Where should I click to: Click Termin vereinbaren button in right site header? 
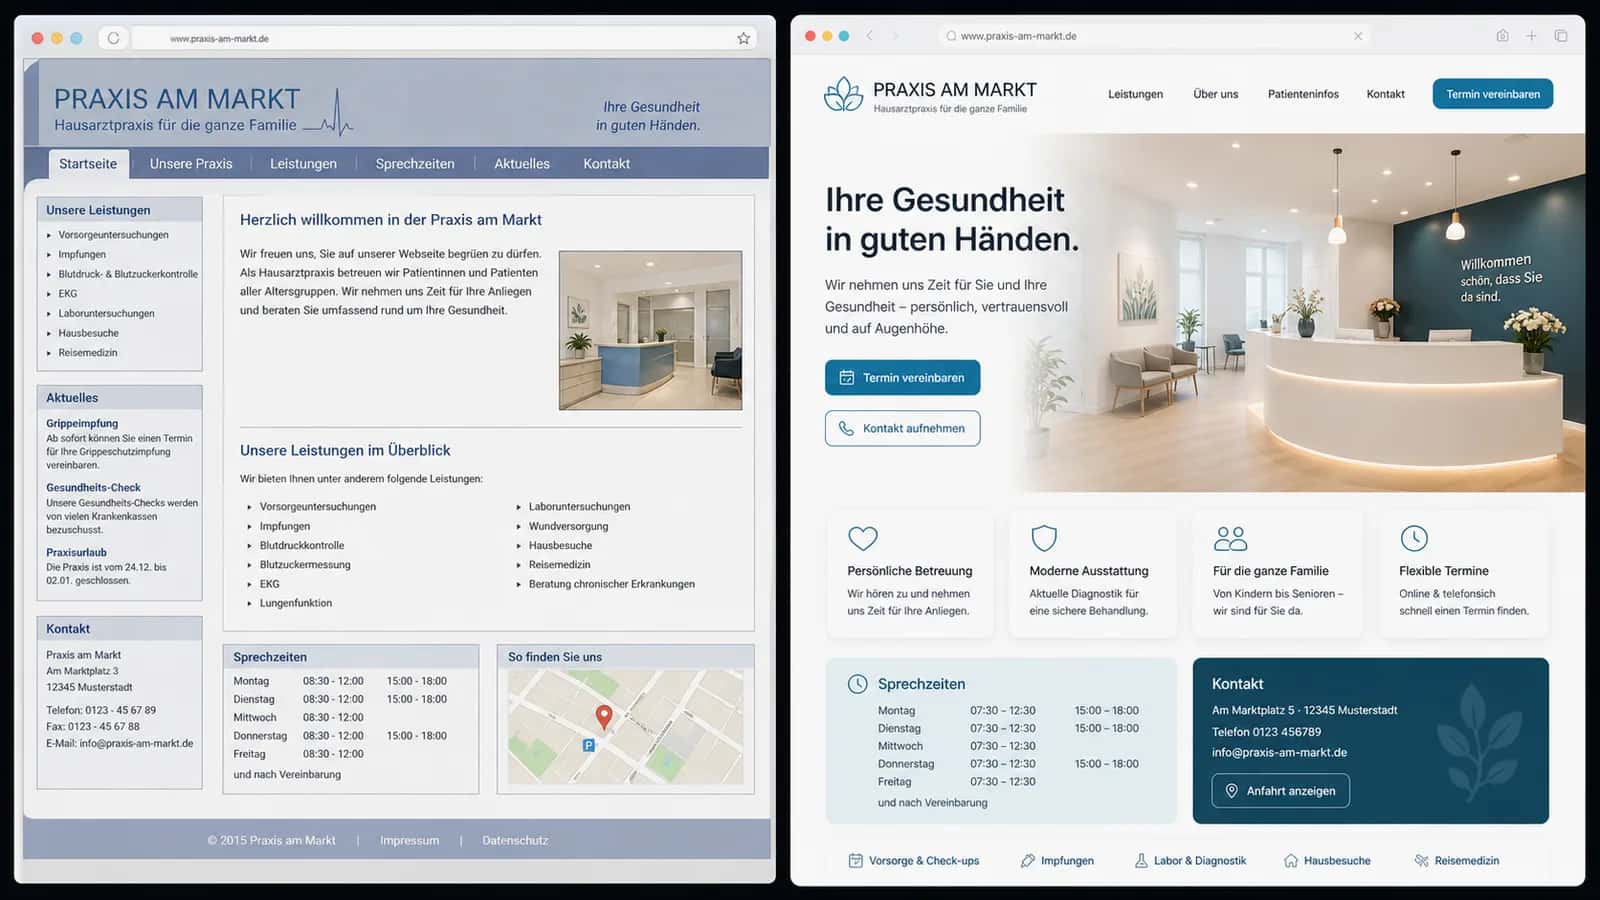1493,94
